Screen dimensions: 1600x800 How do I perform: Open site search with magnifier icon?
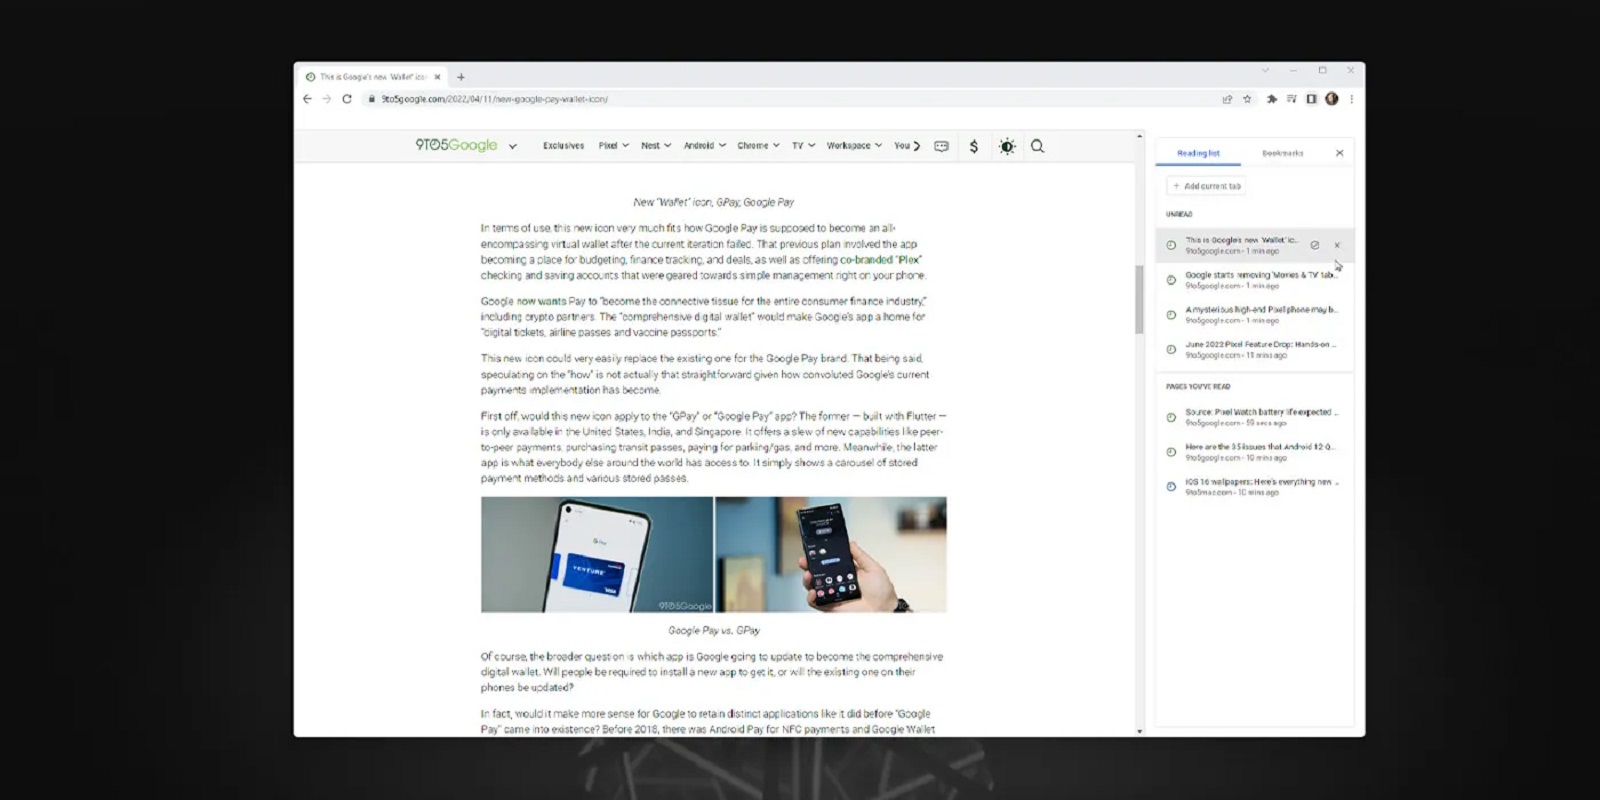tap(1038, 146)
